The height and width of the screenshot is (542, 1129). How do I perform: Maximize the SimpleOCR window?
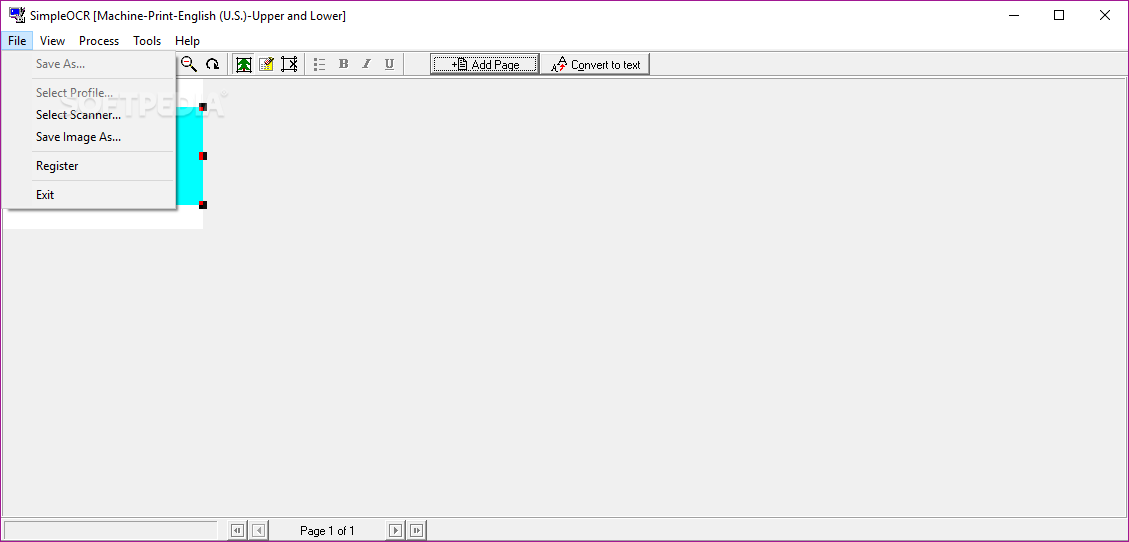click(1058, 15)
